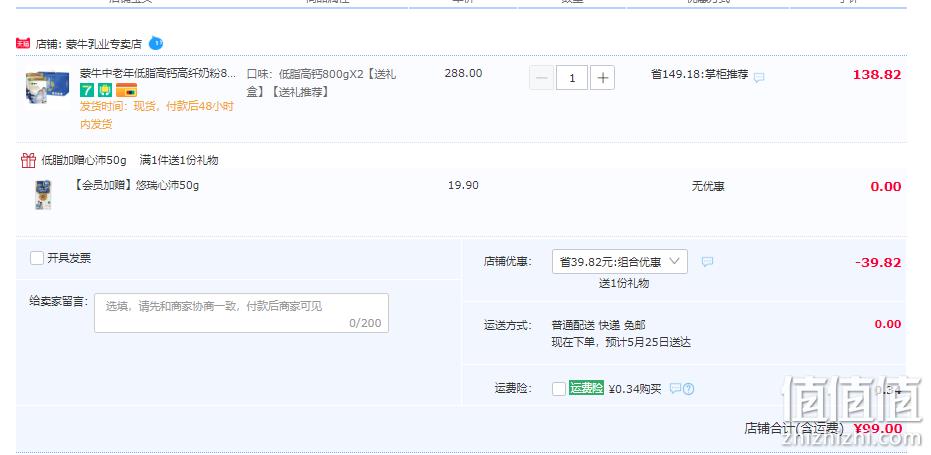This screenshot has width=931, height=455.
Task: Click the quantity input field showing 1
Action: (x=572, y=78)
